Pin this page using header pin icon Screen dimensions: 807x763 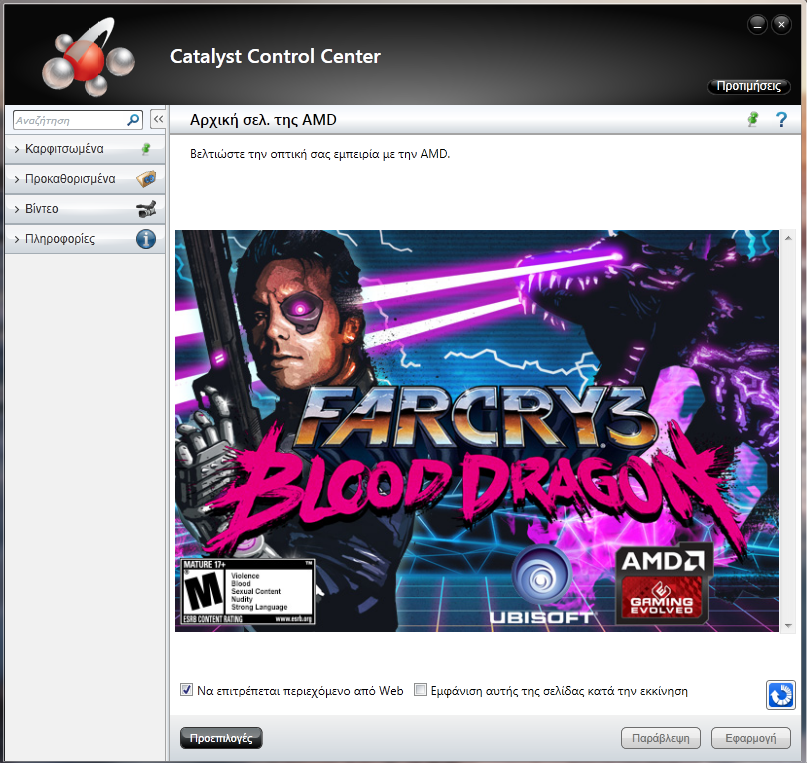[753, 119]
